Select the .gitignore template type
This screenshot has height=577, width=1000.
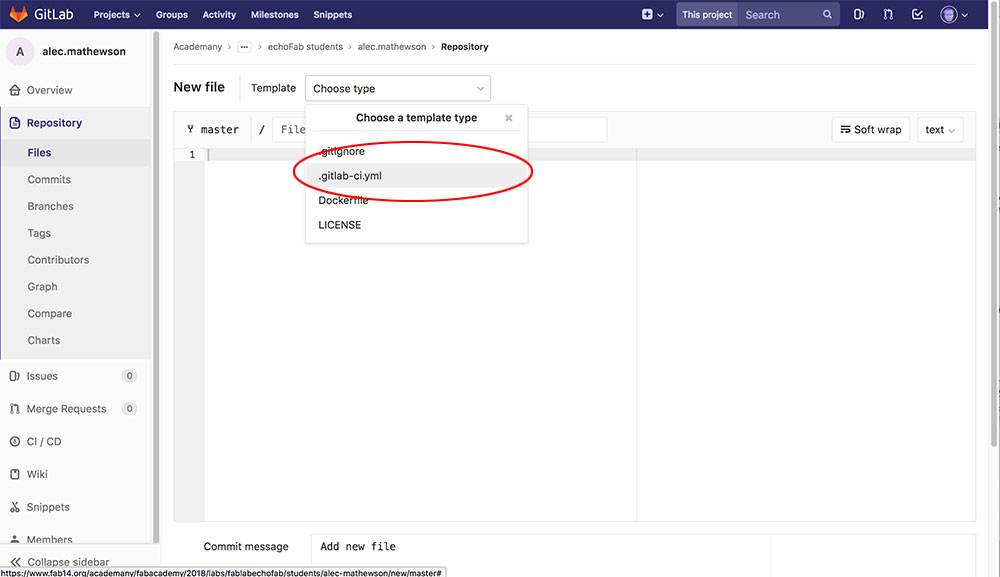pos(416,151)
